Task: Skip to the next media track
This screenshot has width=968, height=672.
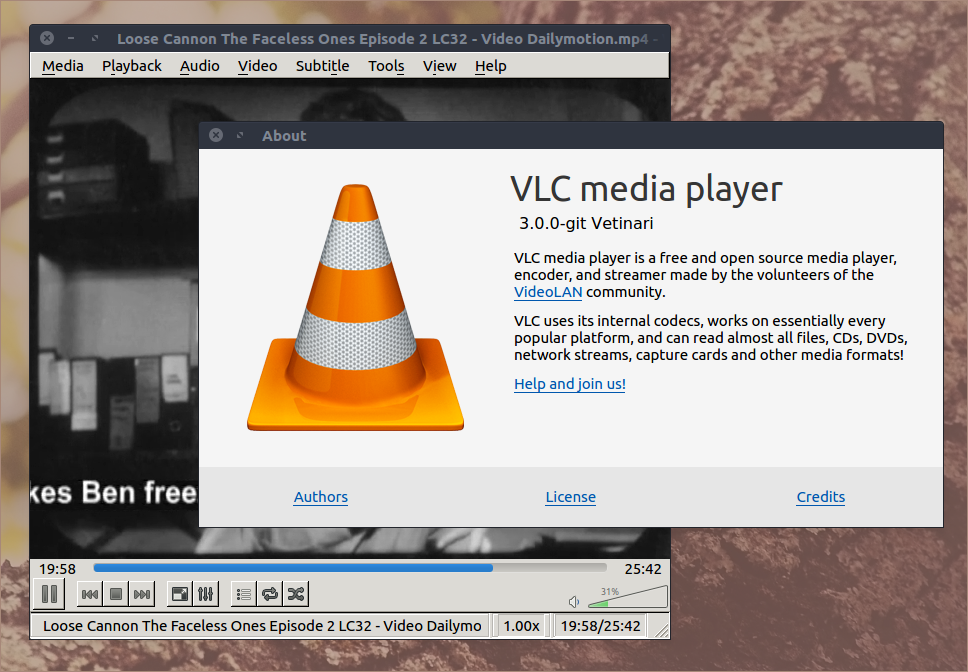Action: click(x=142, y=594)
